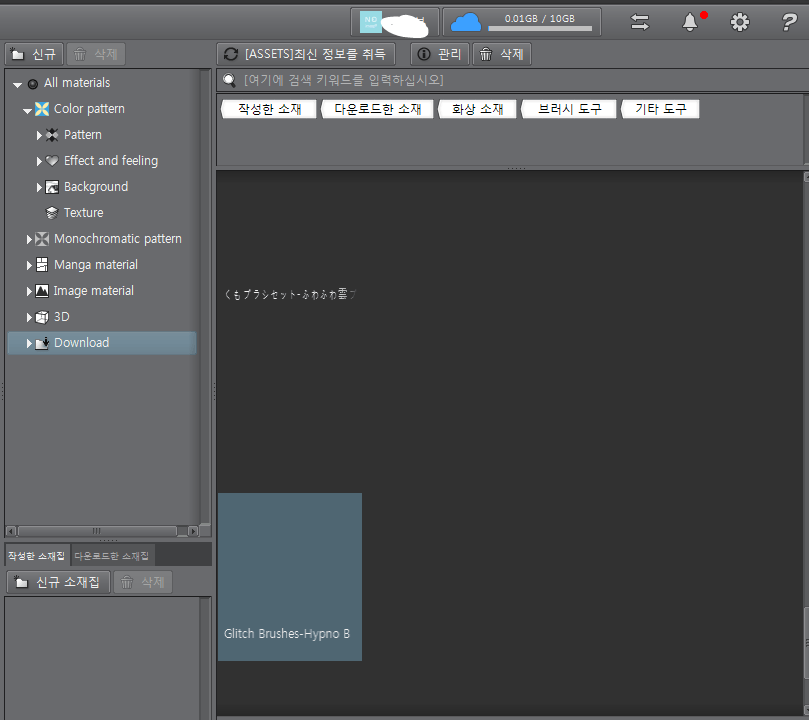Click the ASSETS 최신 정보를 취득 button

point(306,54)
